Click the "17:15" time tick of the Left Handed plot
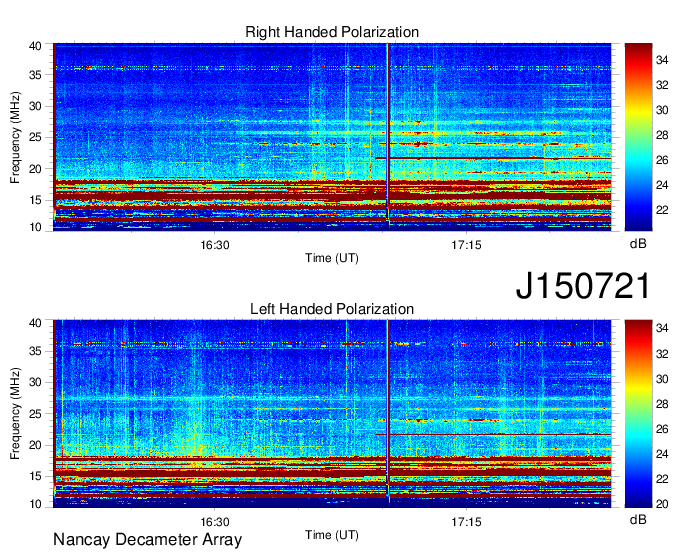This screenshot has height=552, width=680. pyautogui.click(x=466, y=522)
